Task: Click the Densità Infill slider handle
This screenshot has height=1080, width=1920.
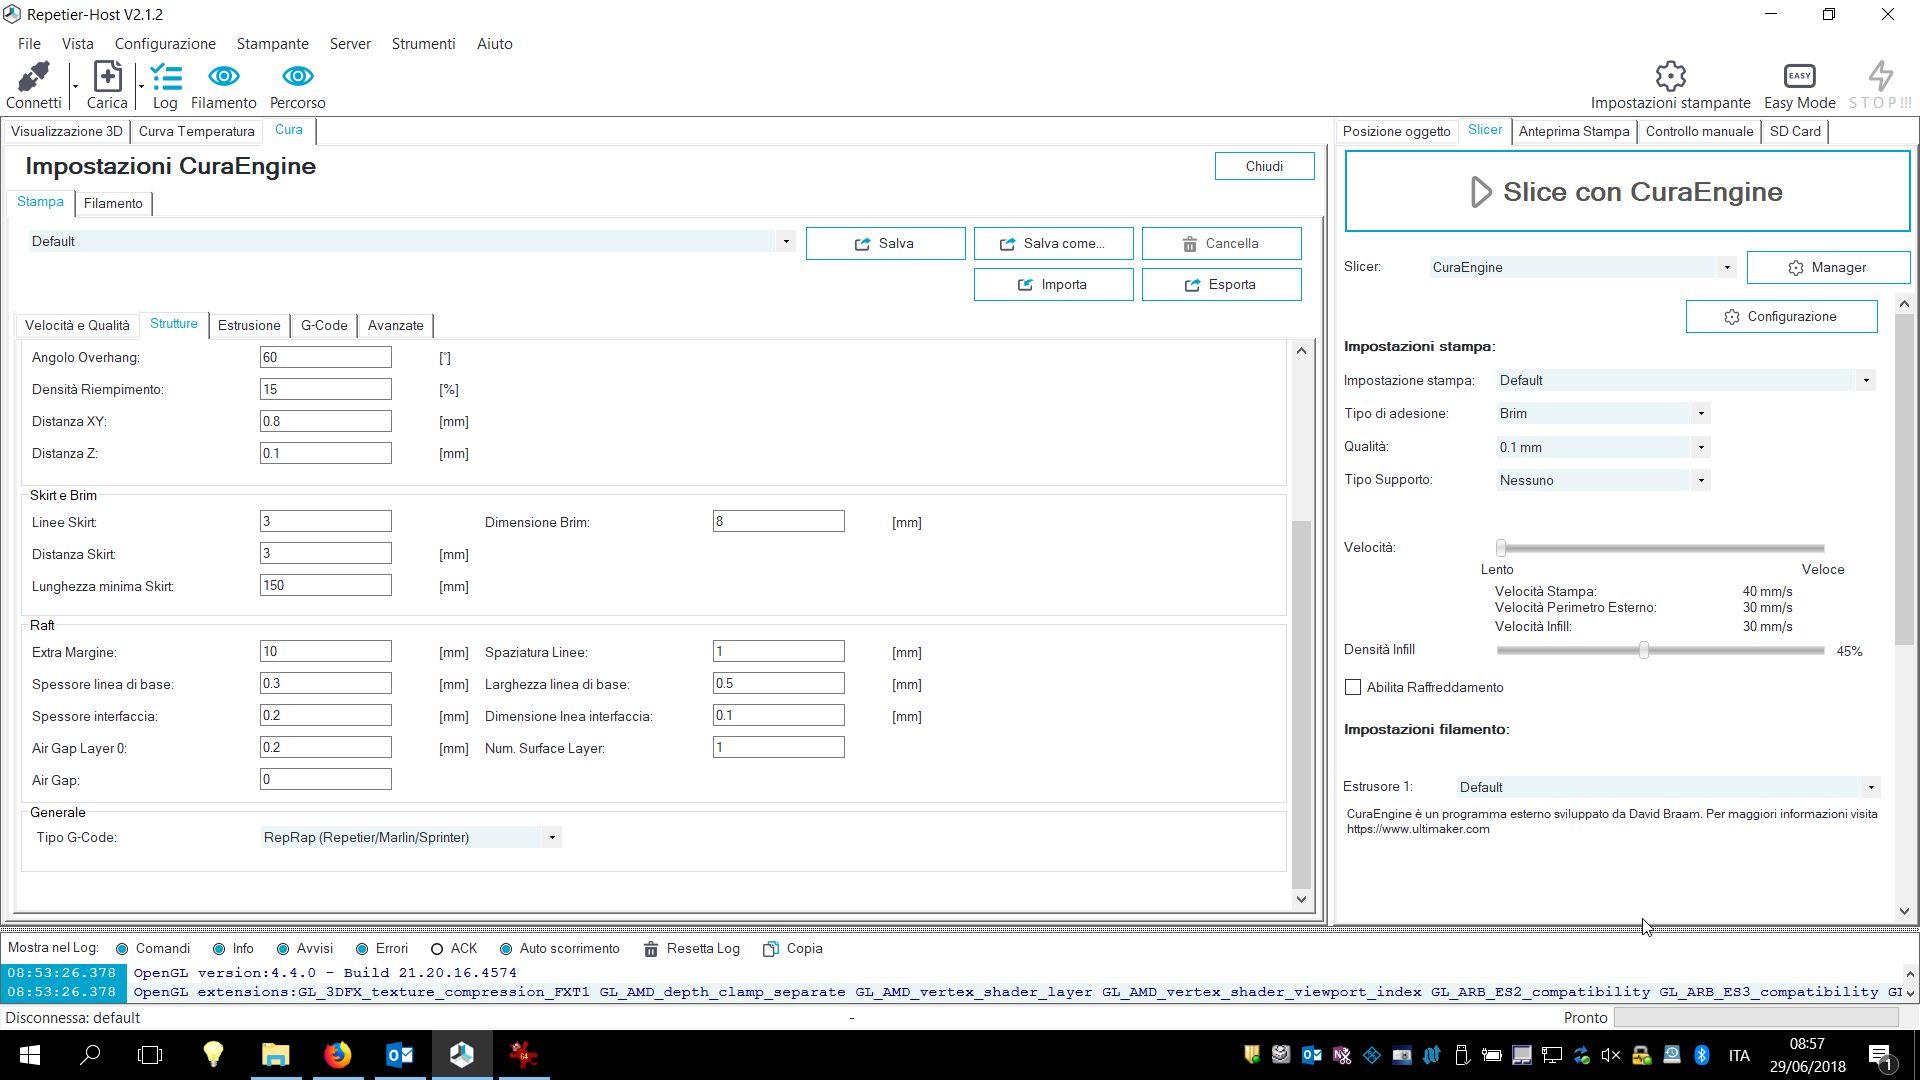Action: 1643,651
